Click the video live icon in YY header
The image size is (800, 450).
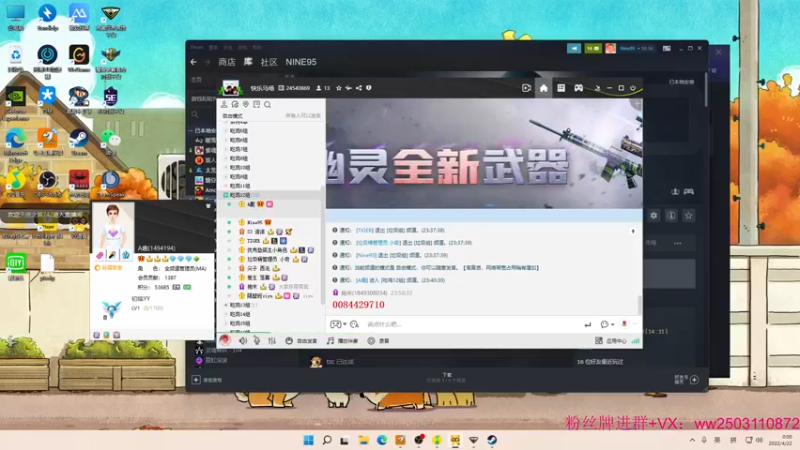point(526,88)
